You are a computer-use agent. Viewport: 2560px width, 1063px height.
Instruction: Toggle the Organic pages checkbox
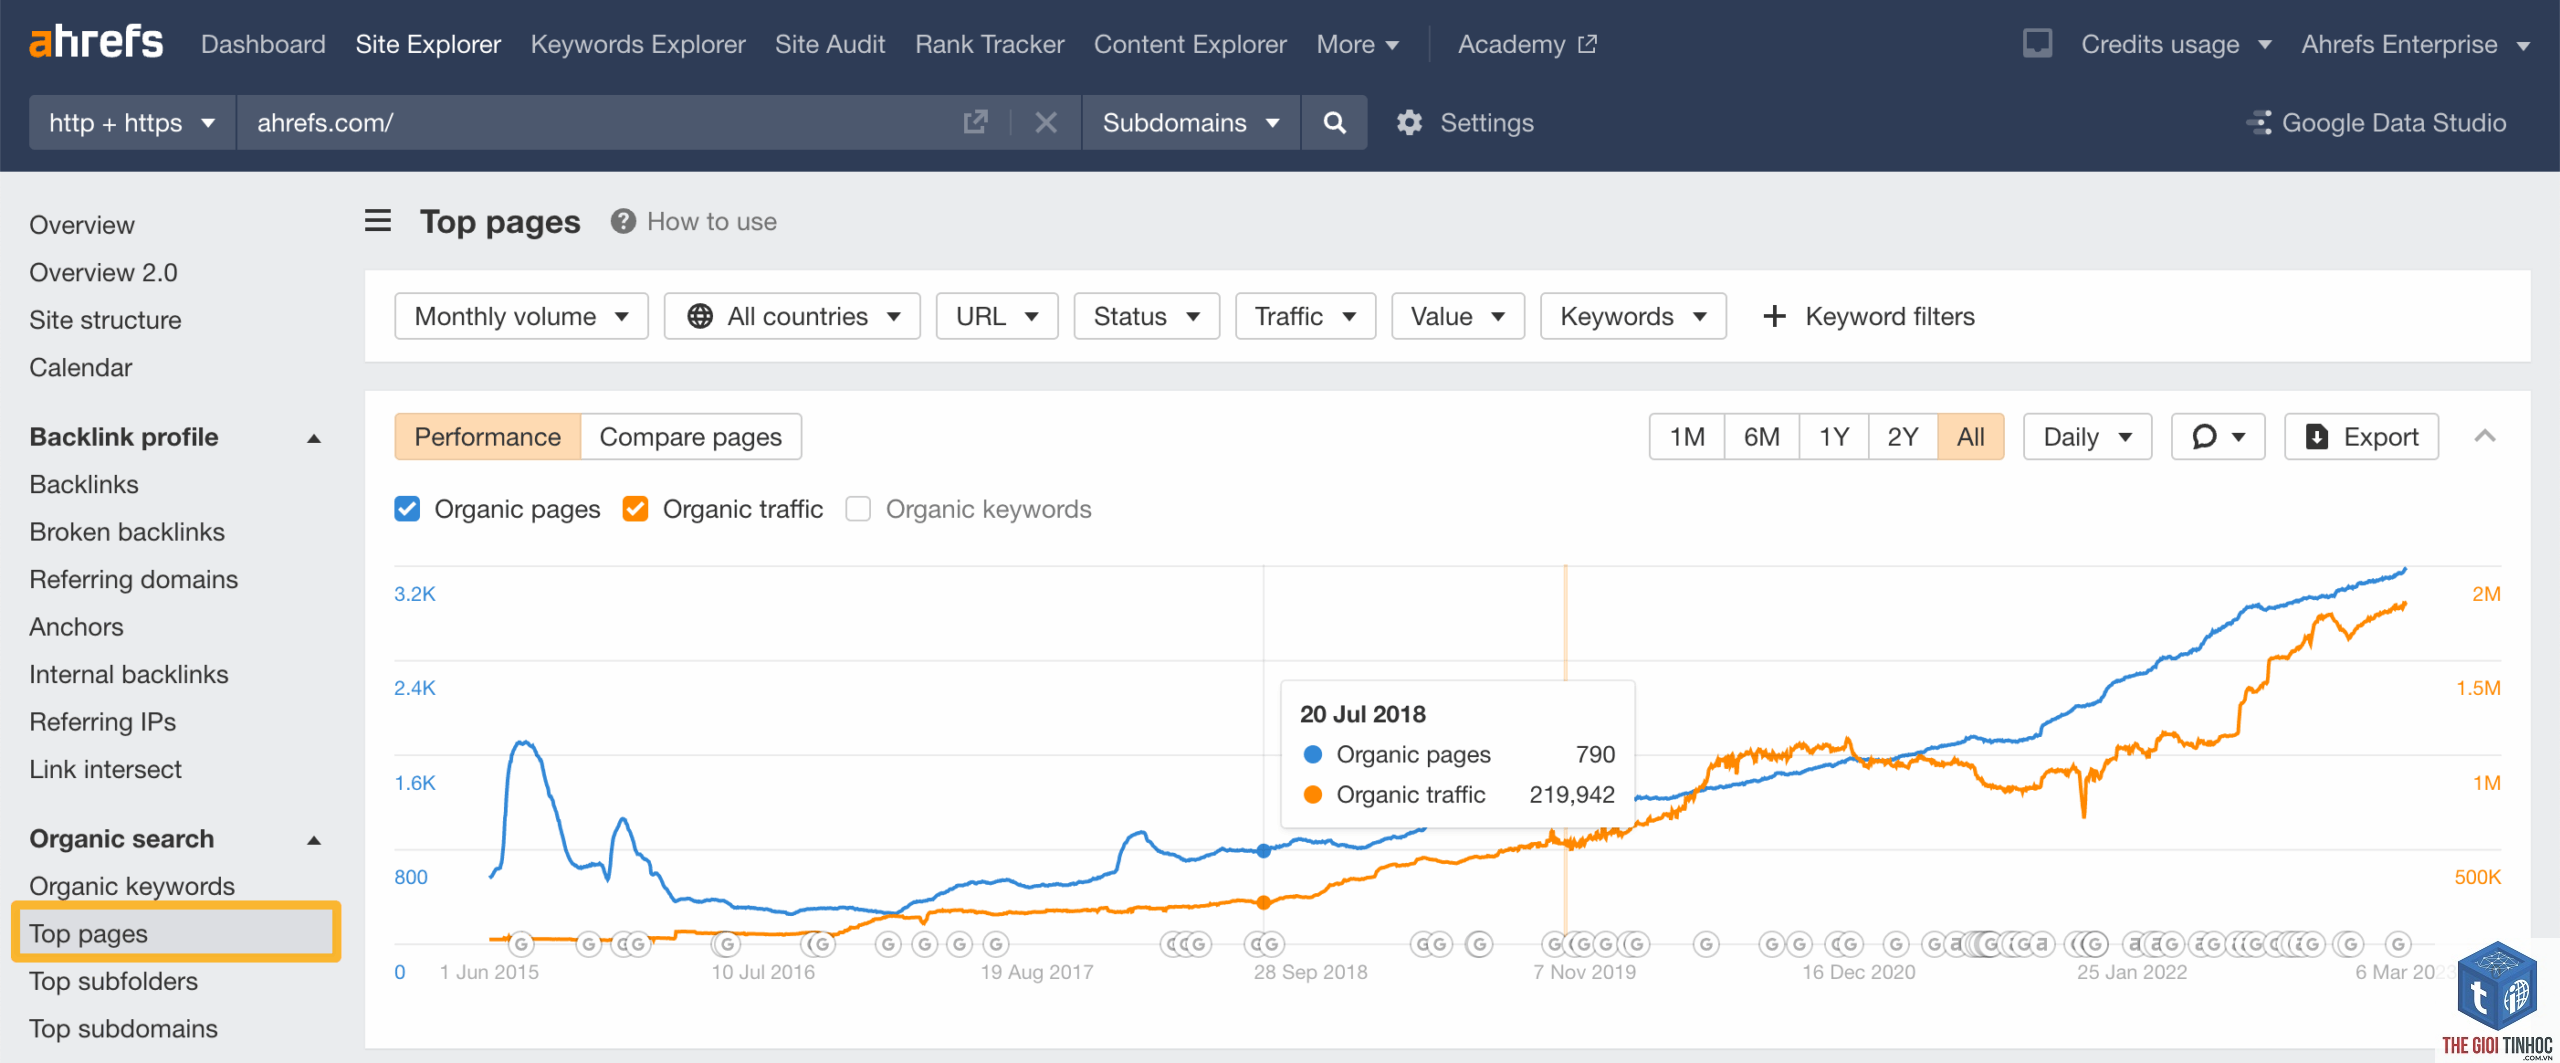[407, 509]
